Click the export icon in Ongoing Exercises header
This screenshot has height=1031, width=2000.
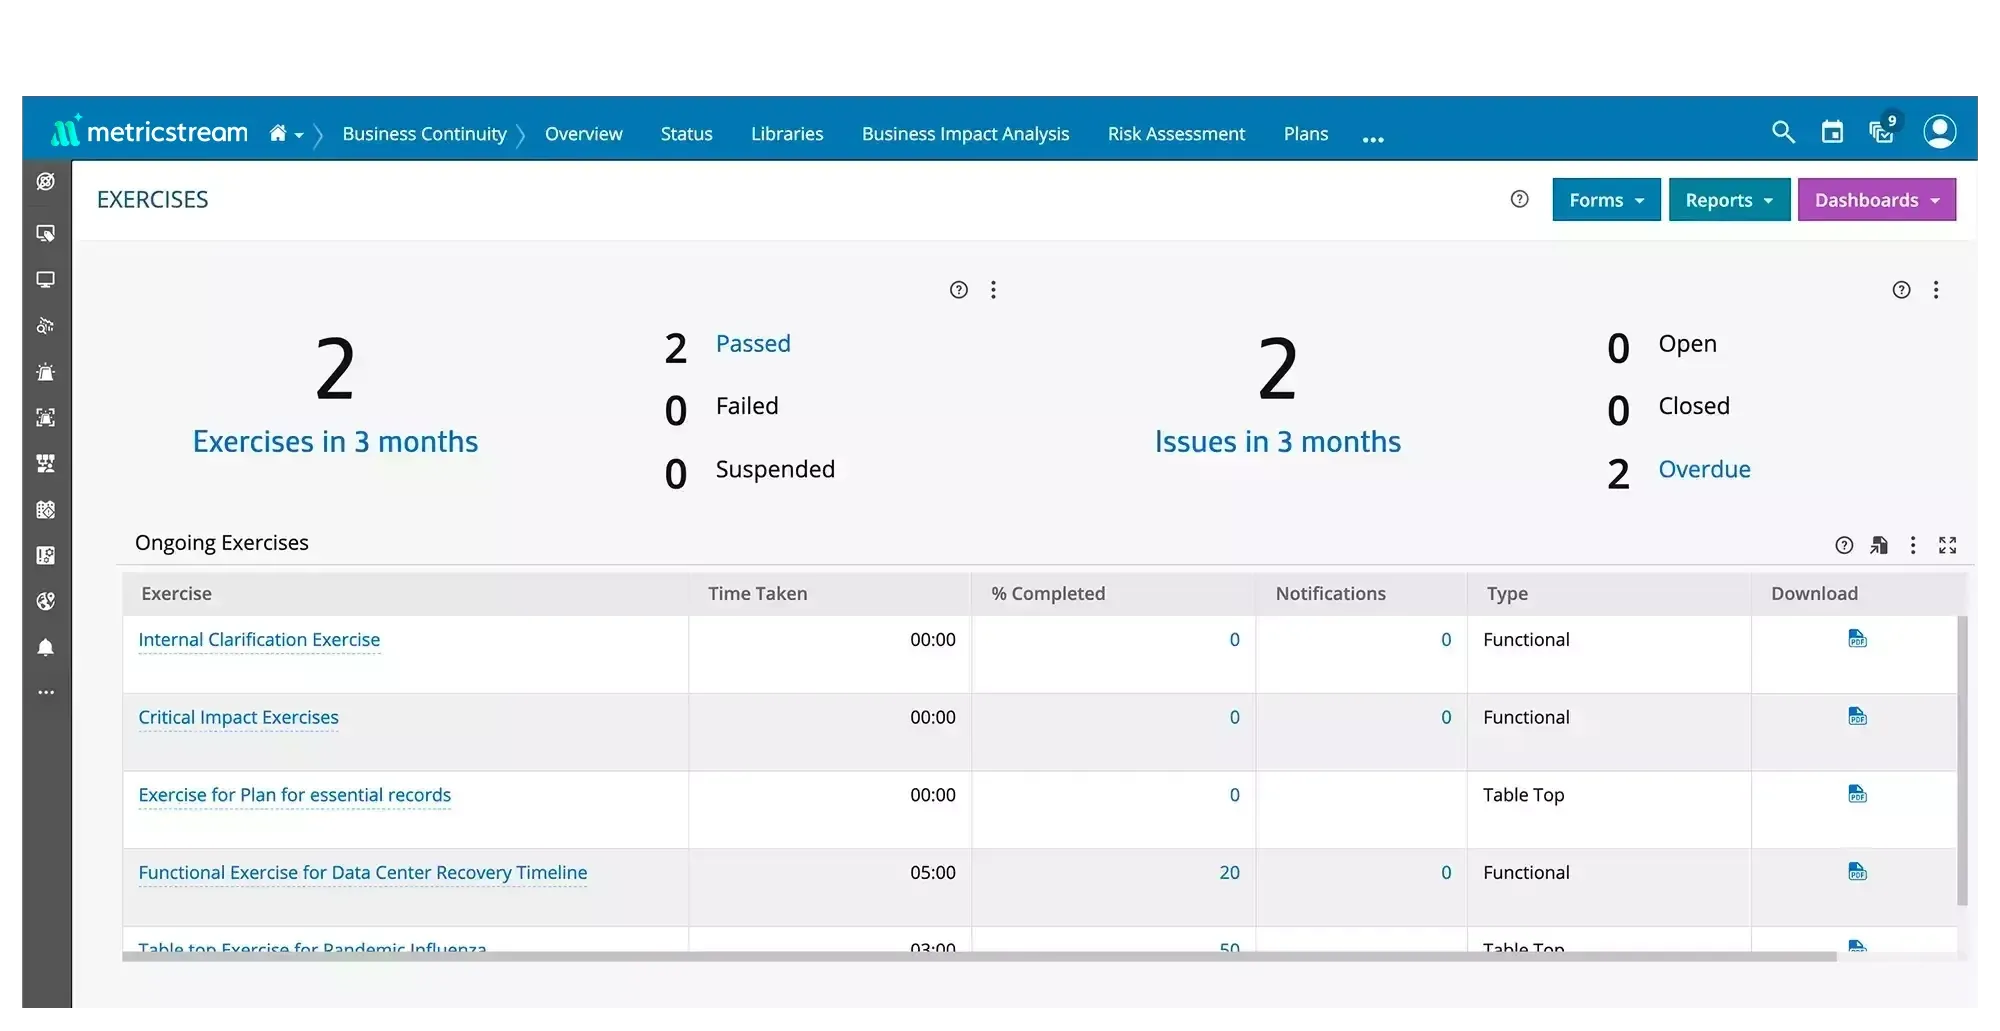coord(1879,545)
